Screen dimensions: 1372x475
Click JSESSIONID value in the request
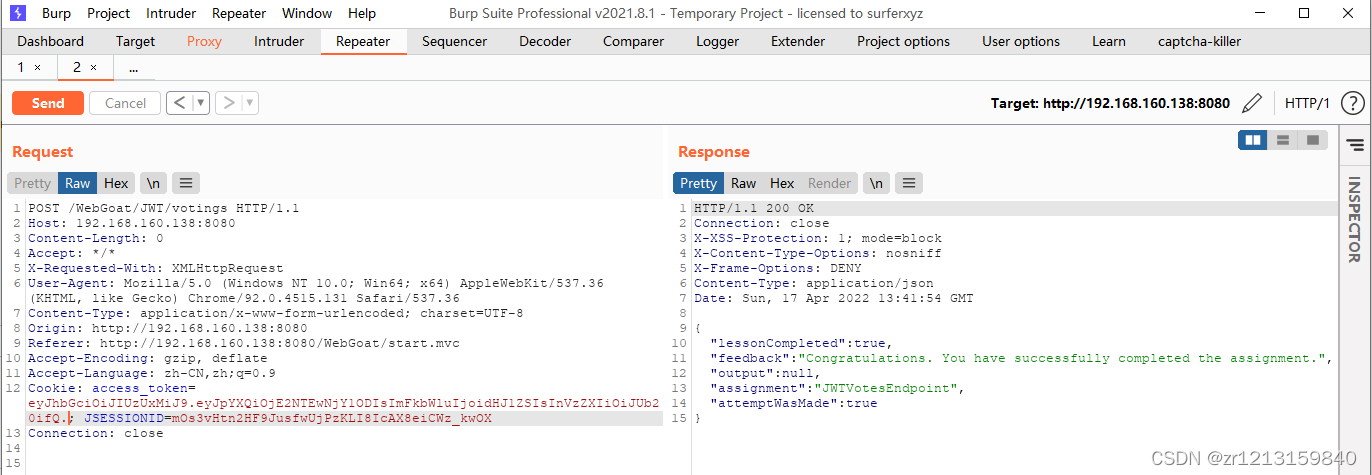(330, 418)
